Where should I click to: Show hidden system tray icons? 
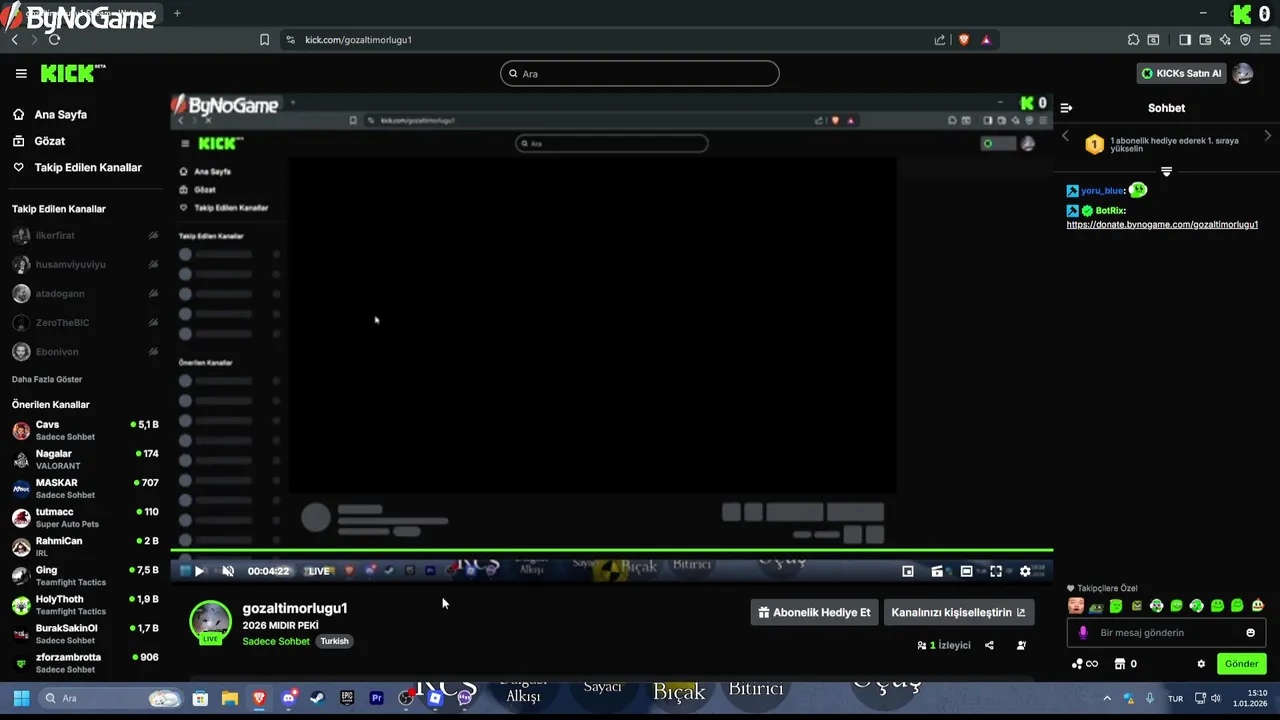1107,698
